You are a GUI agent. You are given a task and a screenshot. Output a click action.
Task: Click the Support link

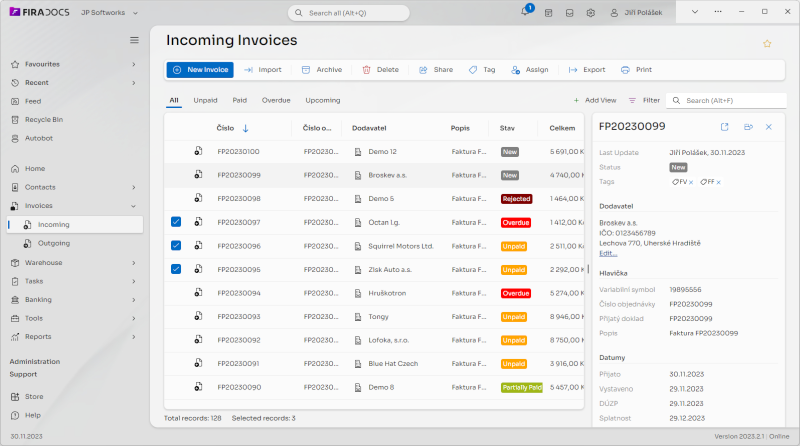click(x=23, y=374)
